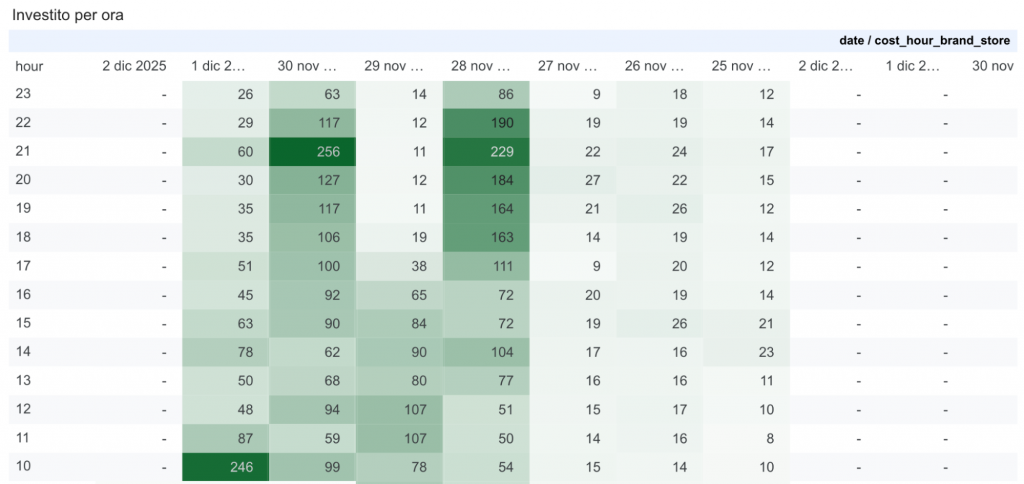Select the '28 nov' column header
The image size is (1024, 484).
[x=480, y=66]
